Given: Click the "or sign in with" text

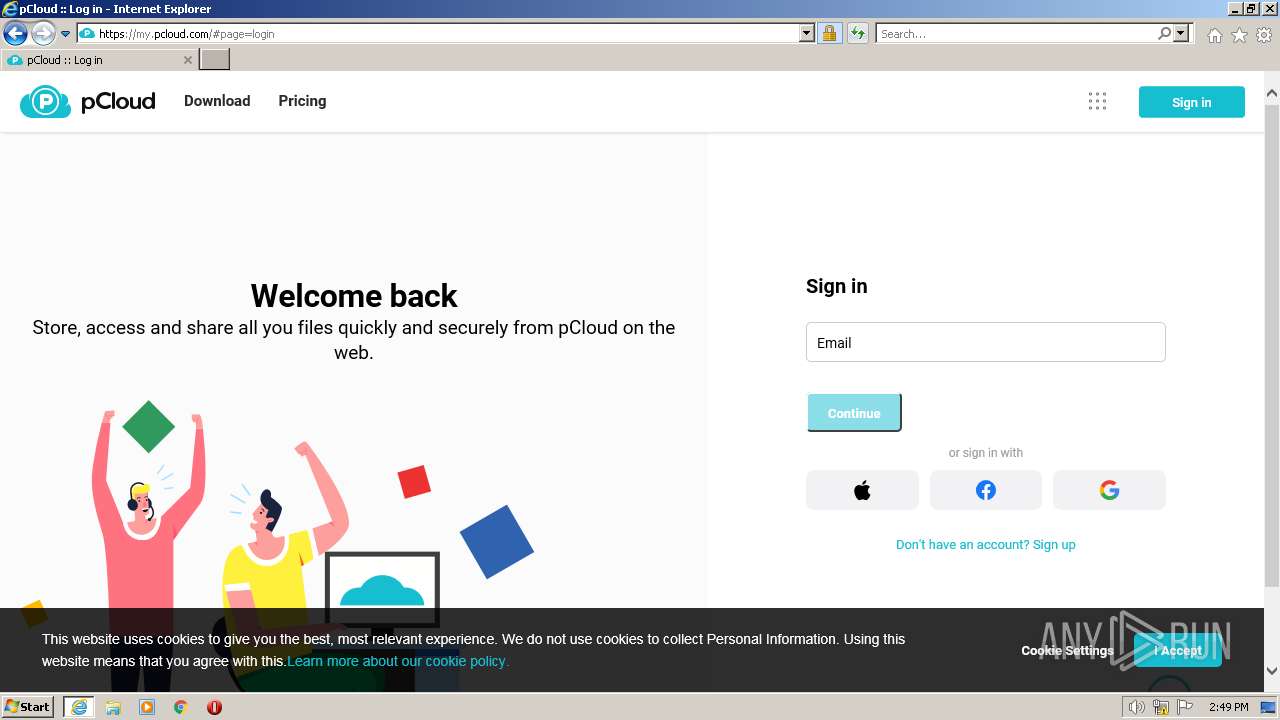Looking at the screenshot, I should (x=986, y=453).
